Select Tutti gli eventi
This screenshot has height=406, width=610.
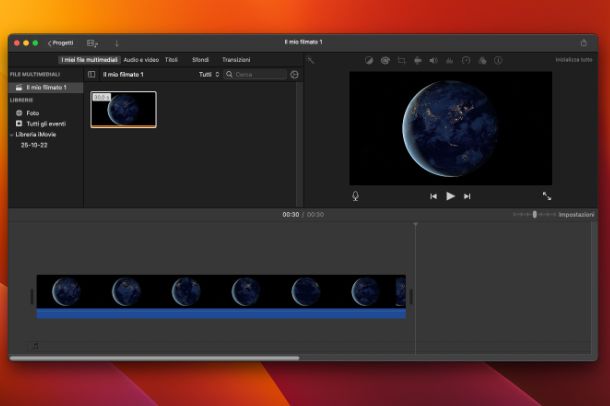[x=40, y=124]
